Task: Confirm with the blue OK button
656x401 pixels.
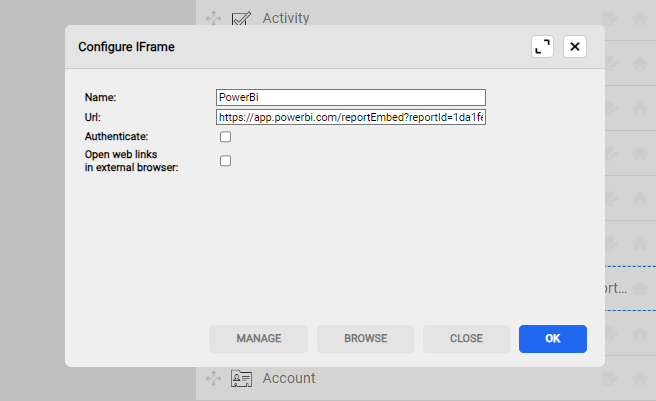Action: 553,339
